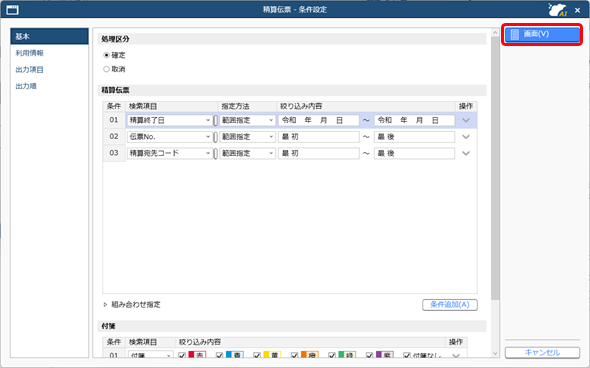The width and height of the screenshot is (590, 368).
Task: Click condition number 03 cell
Action: pos(114,153)
